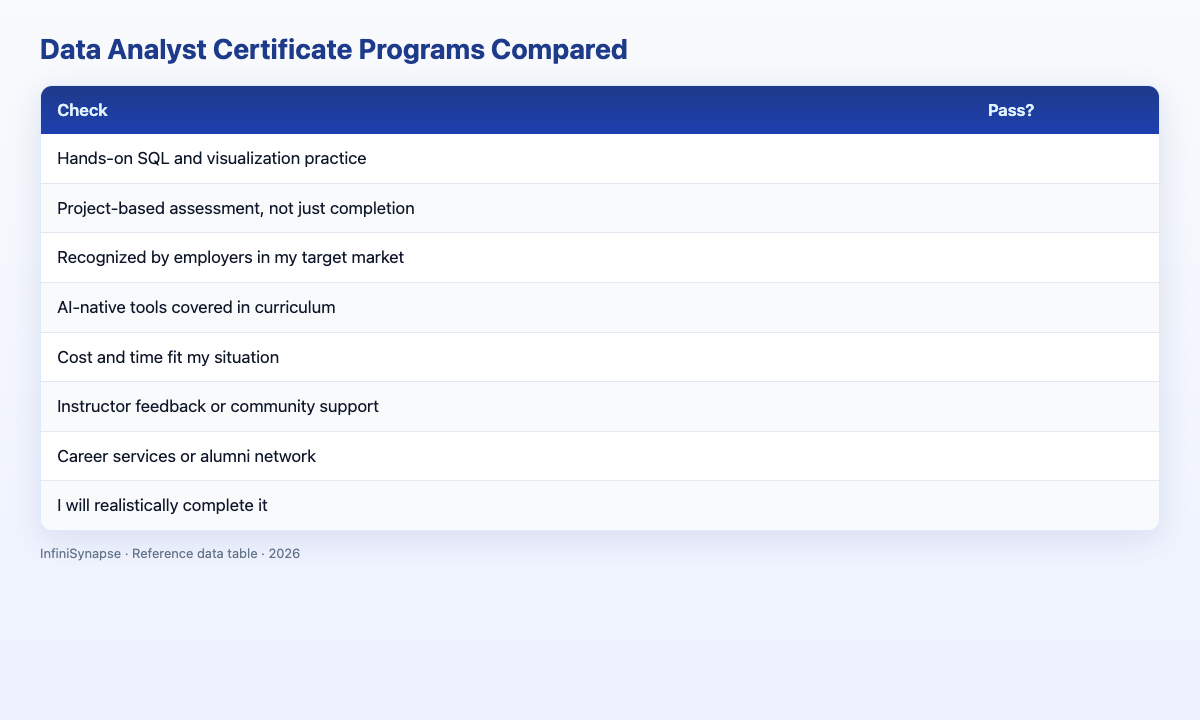Viewport: 1200px width, 720px height.
Task: Select 'I will realistically complete it' row
Action: click(x=600, y=506)
